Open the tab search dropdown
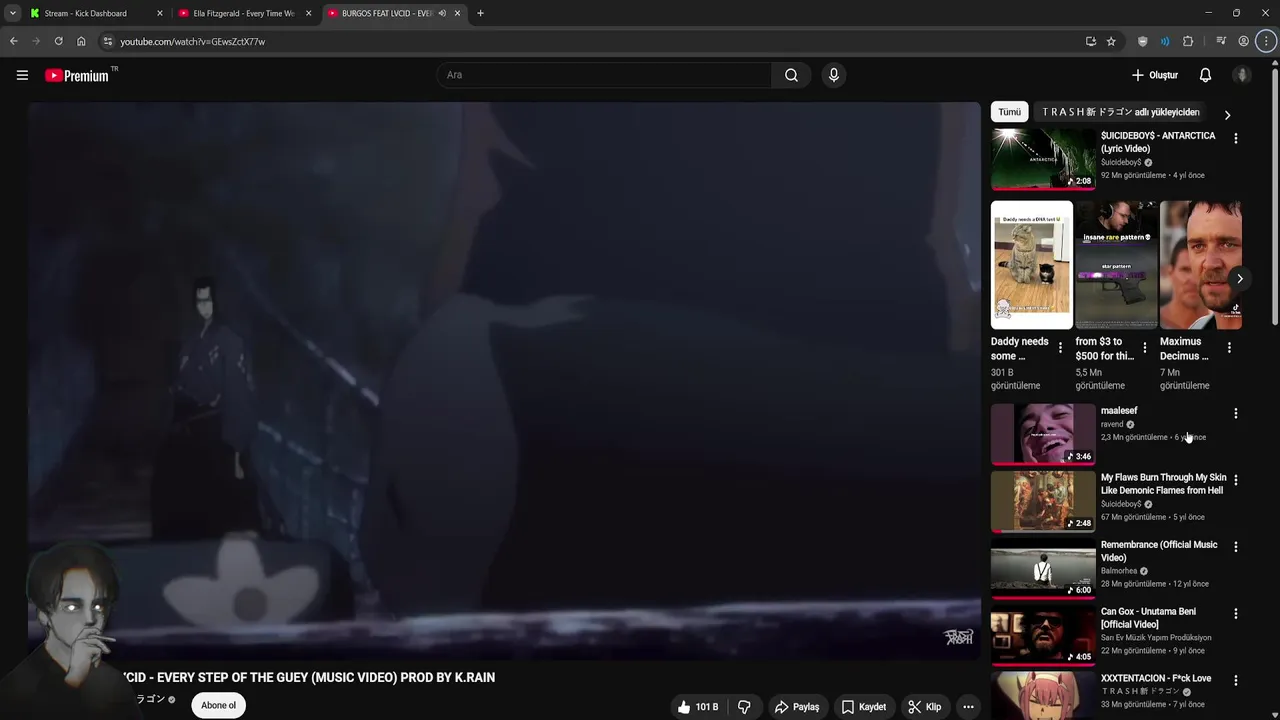This screenshot has width=1280, height=720. (x=12, y=13)
